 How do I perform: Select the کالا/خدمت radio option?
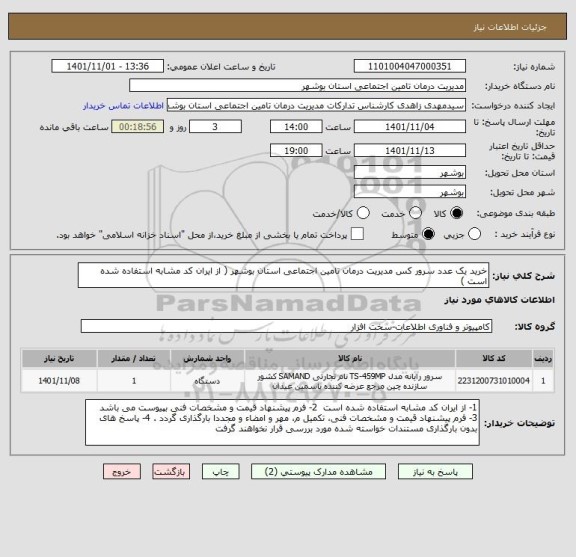pyautogui.click(x=363, y=213)
